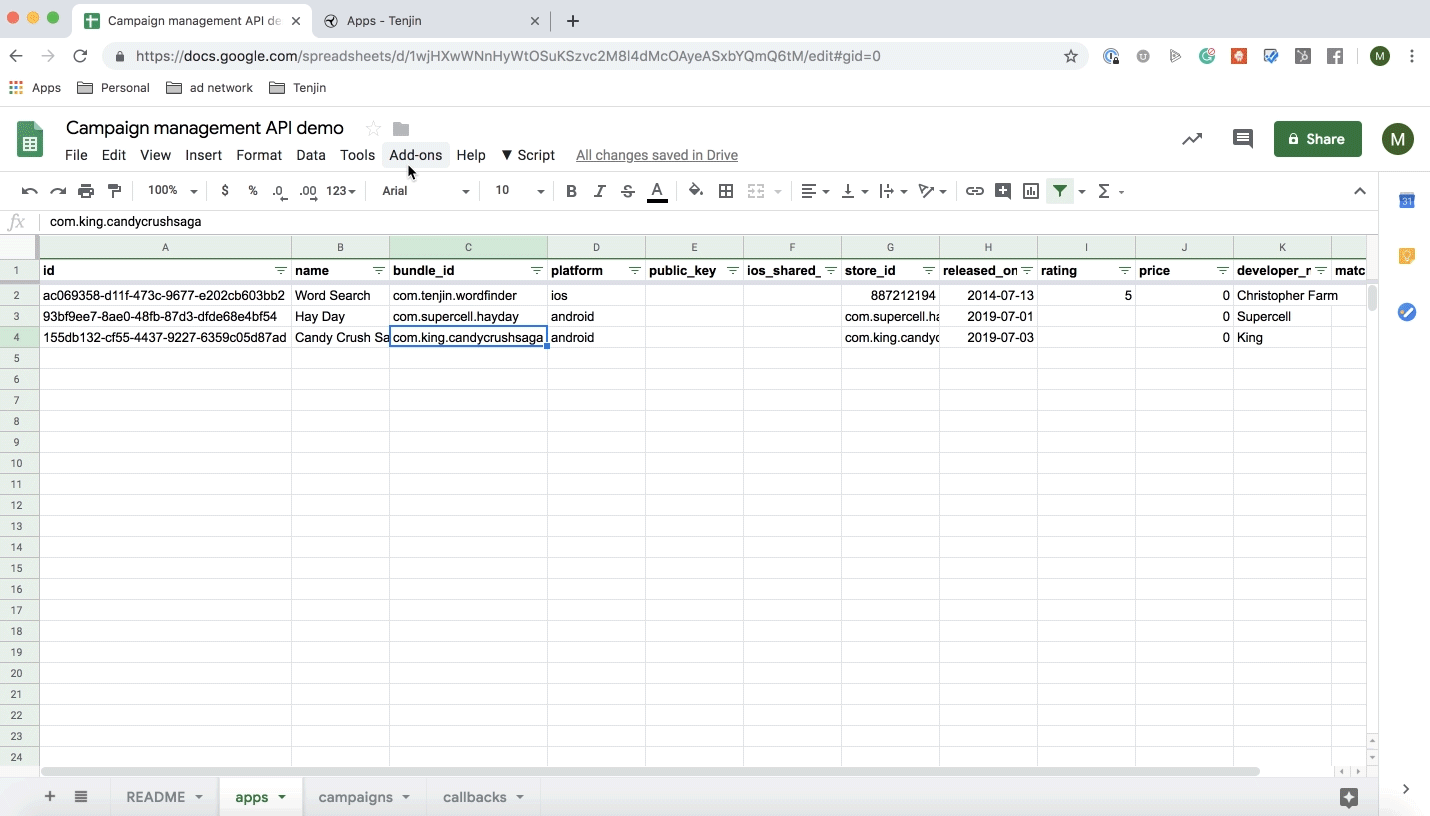Open the Add-ons menu
Image resolution: width=1430 pixels, height=816 pixels.
coord(415,155)
